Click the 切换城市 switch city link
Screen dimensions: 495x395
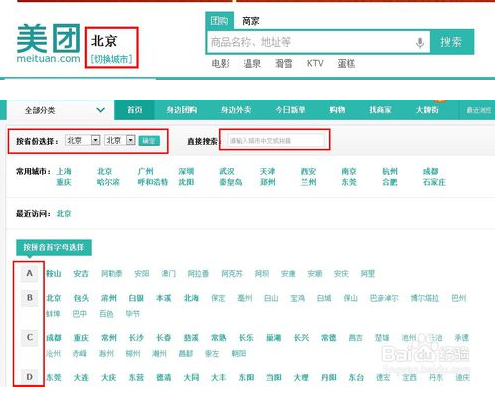point(111,59)
